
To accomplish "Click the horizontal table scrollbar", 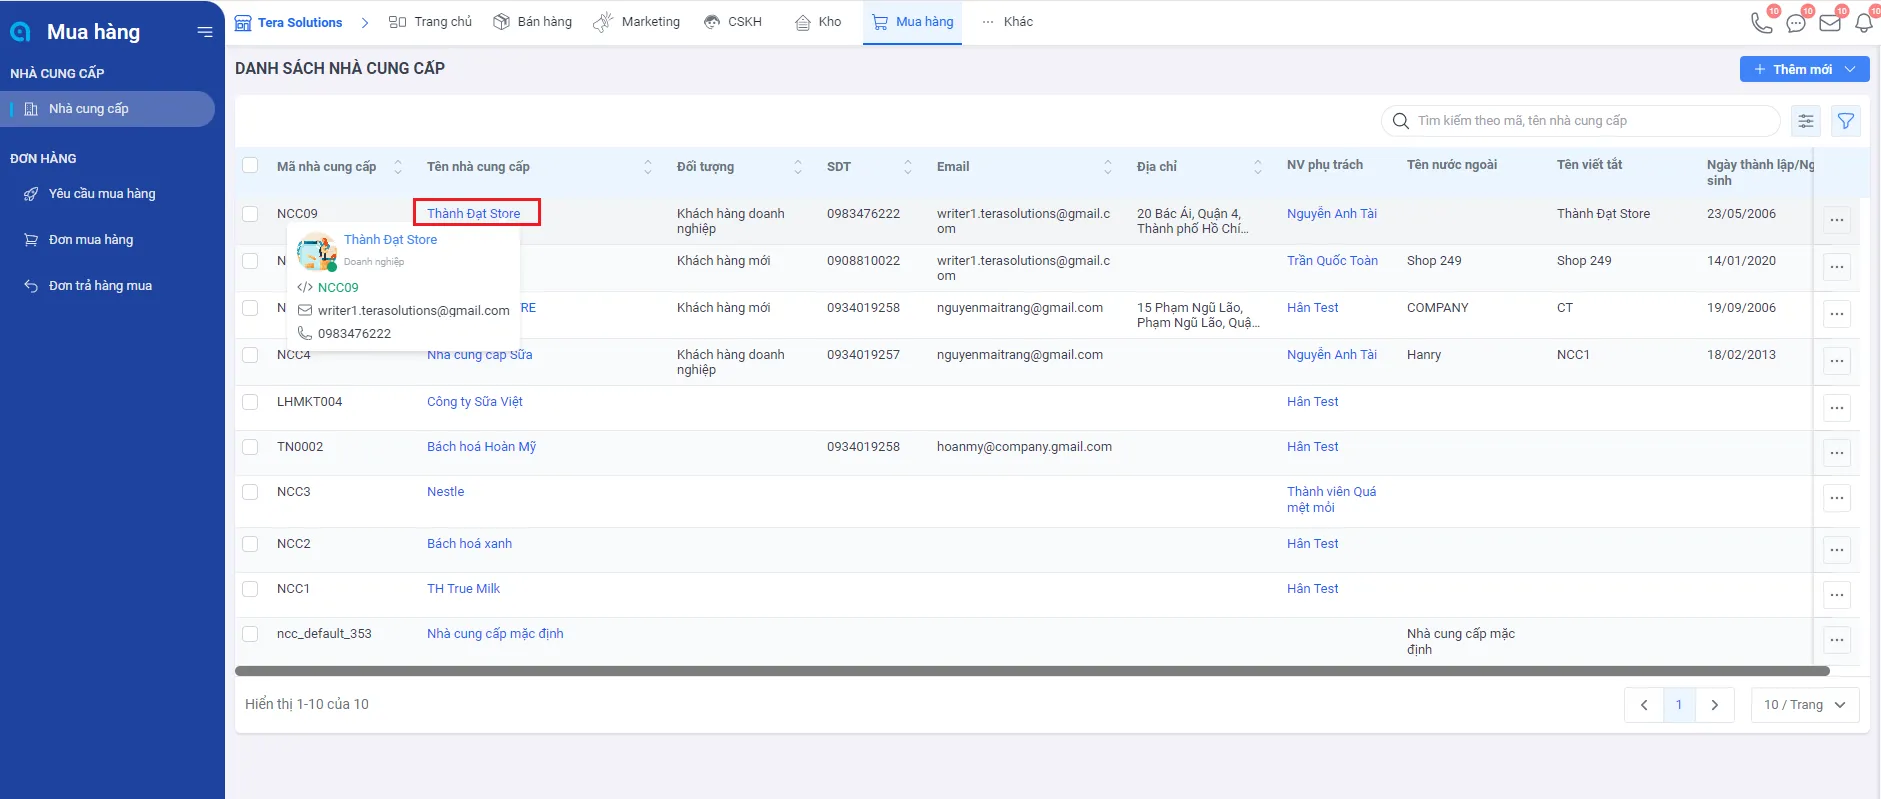I will [x=1032, y=671].
